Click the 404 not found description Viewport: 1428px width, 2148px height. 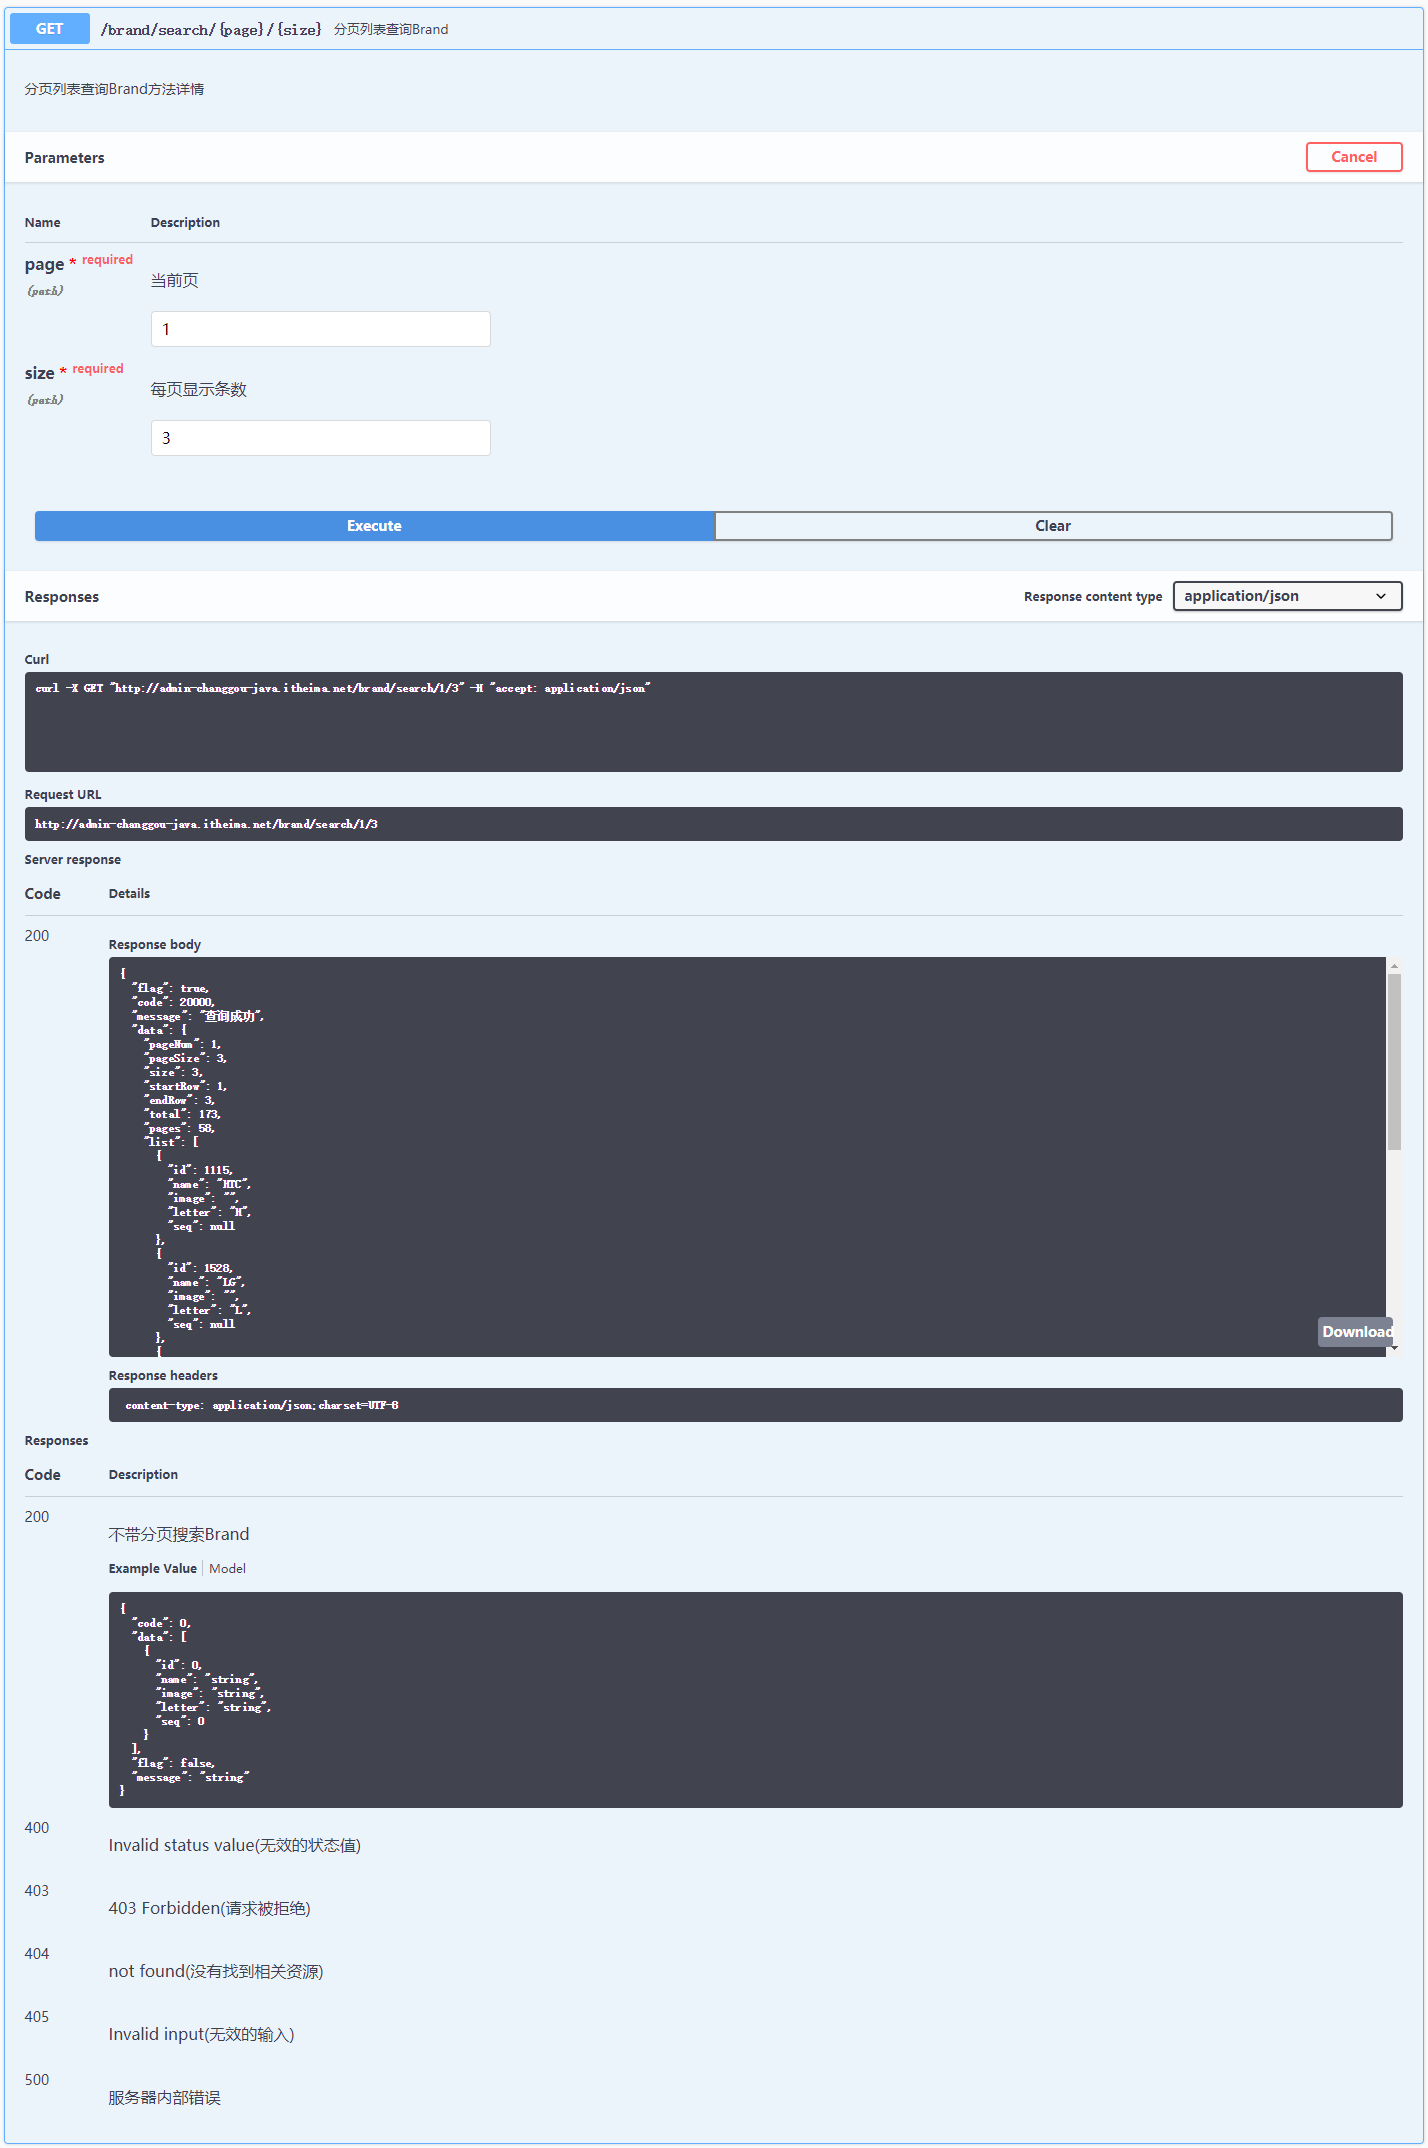(216, 1971)
